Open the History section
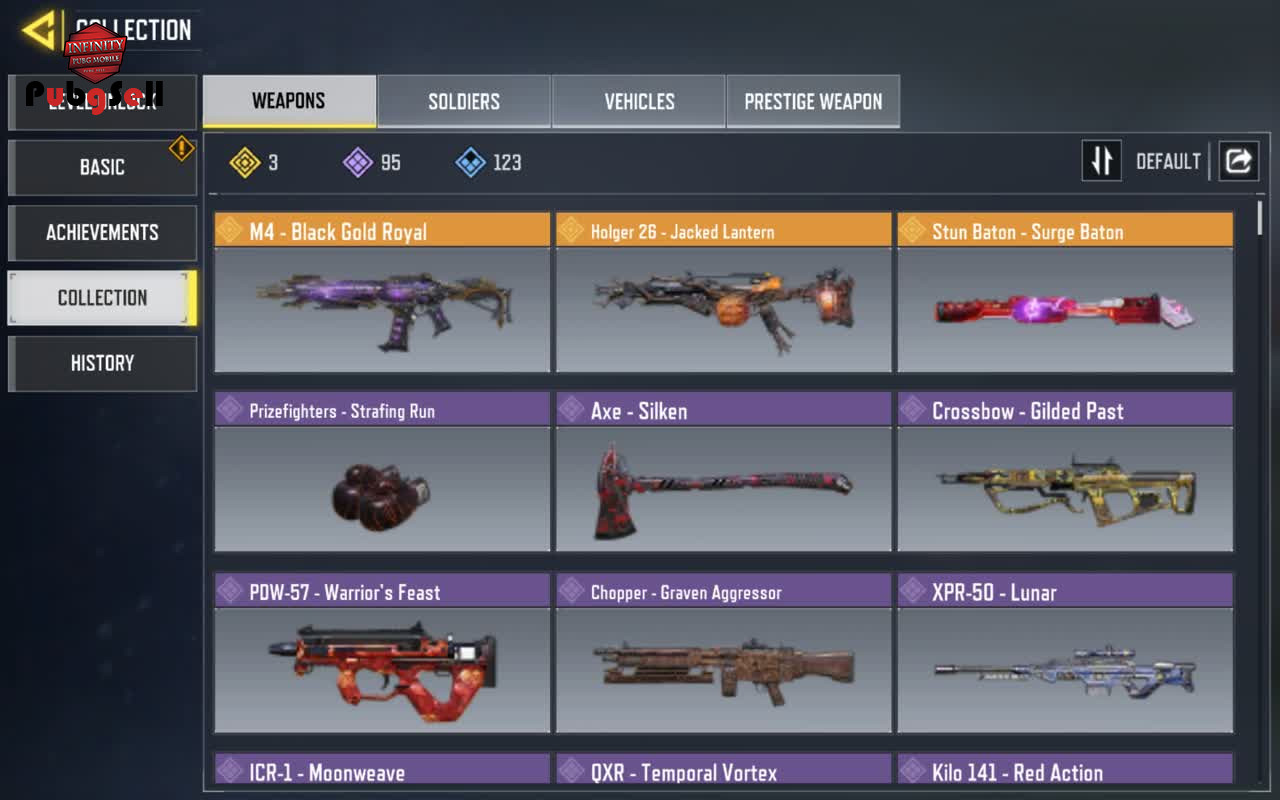The height and width of the screenshot is (800, 1280). 102,363
